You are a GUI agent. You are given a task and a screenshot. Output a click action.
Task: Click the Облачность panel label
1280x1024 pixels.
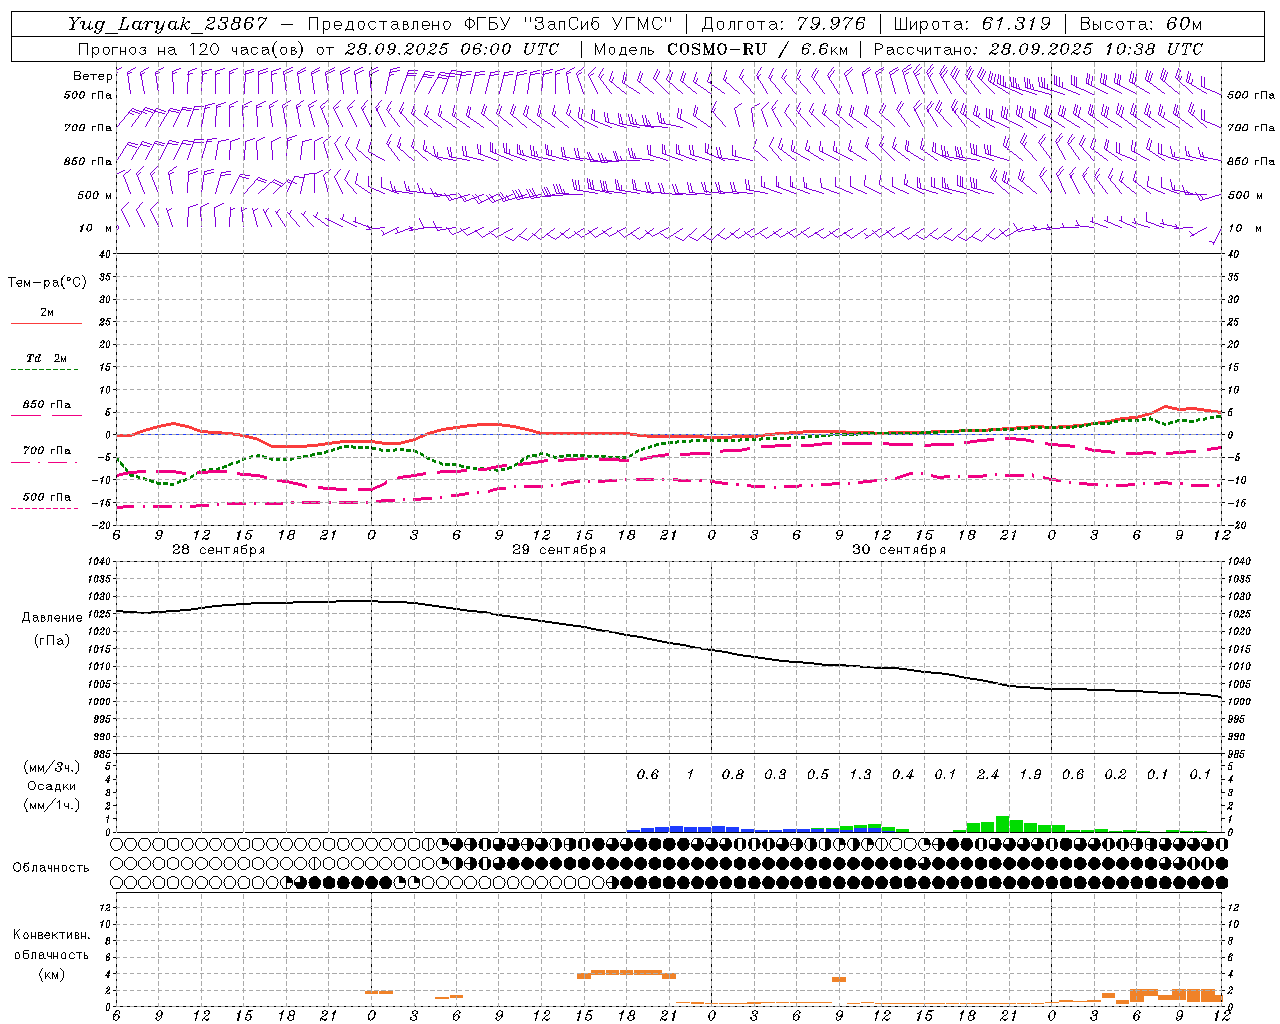pos(51,868)
